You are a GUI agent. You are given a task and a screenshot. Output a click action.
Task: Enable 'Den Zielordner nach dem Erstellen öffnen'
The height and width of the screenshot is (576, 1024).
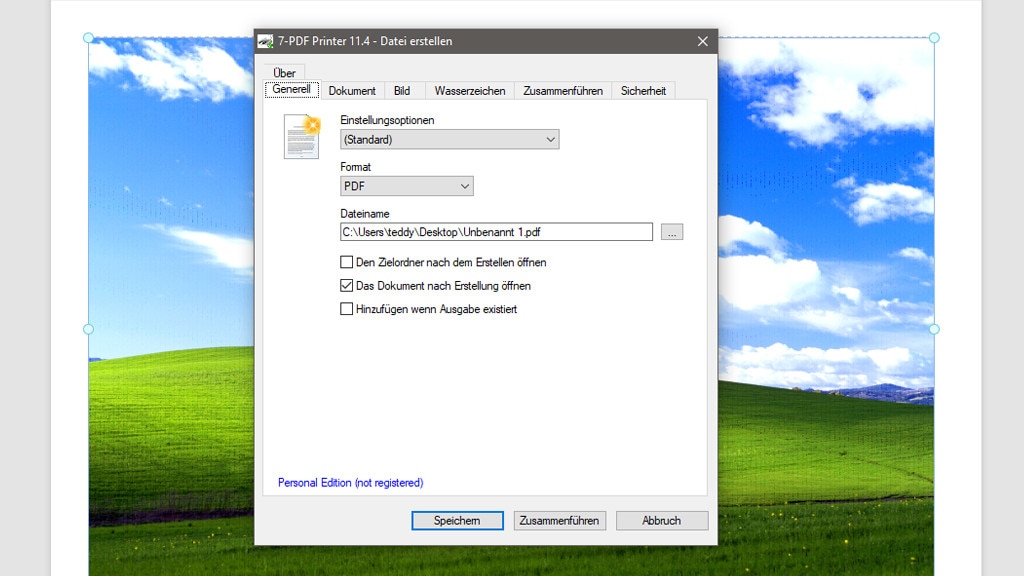[344, 262]
